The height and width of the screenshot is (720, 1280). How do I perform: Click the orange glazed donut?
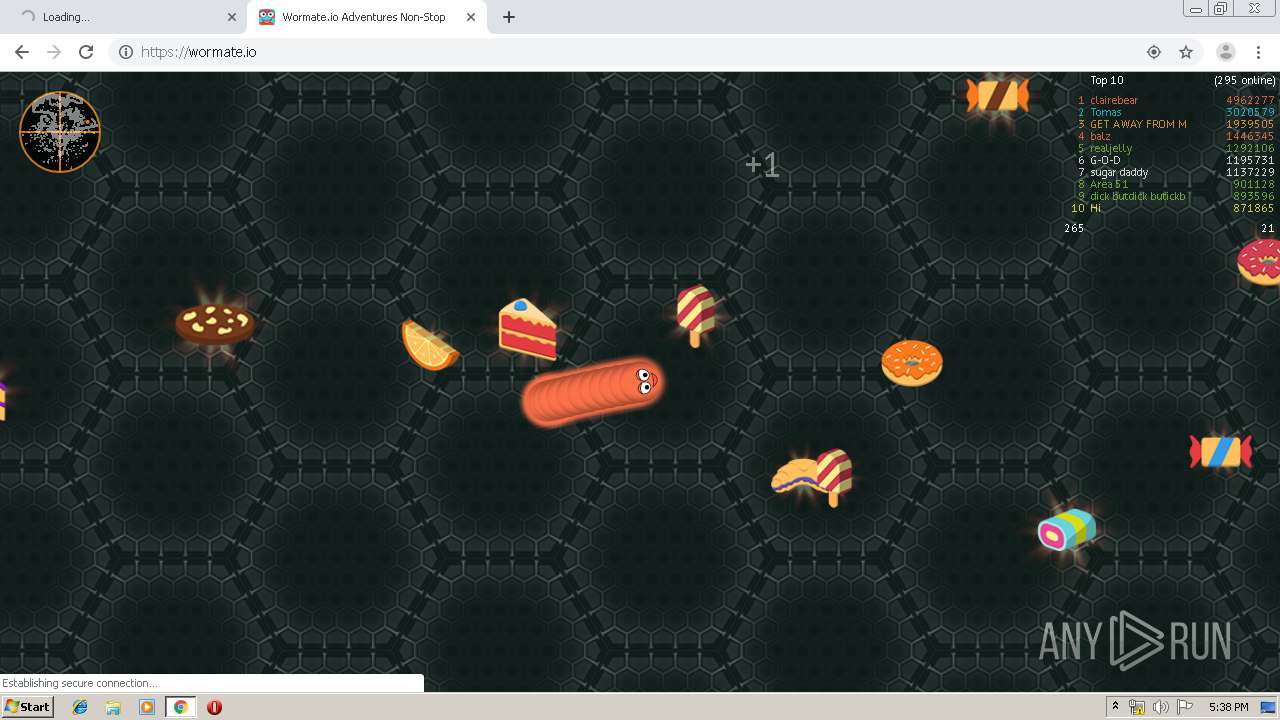tap(912, 363)
